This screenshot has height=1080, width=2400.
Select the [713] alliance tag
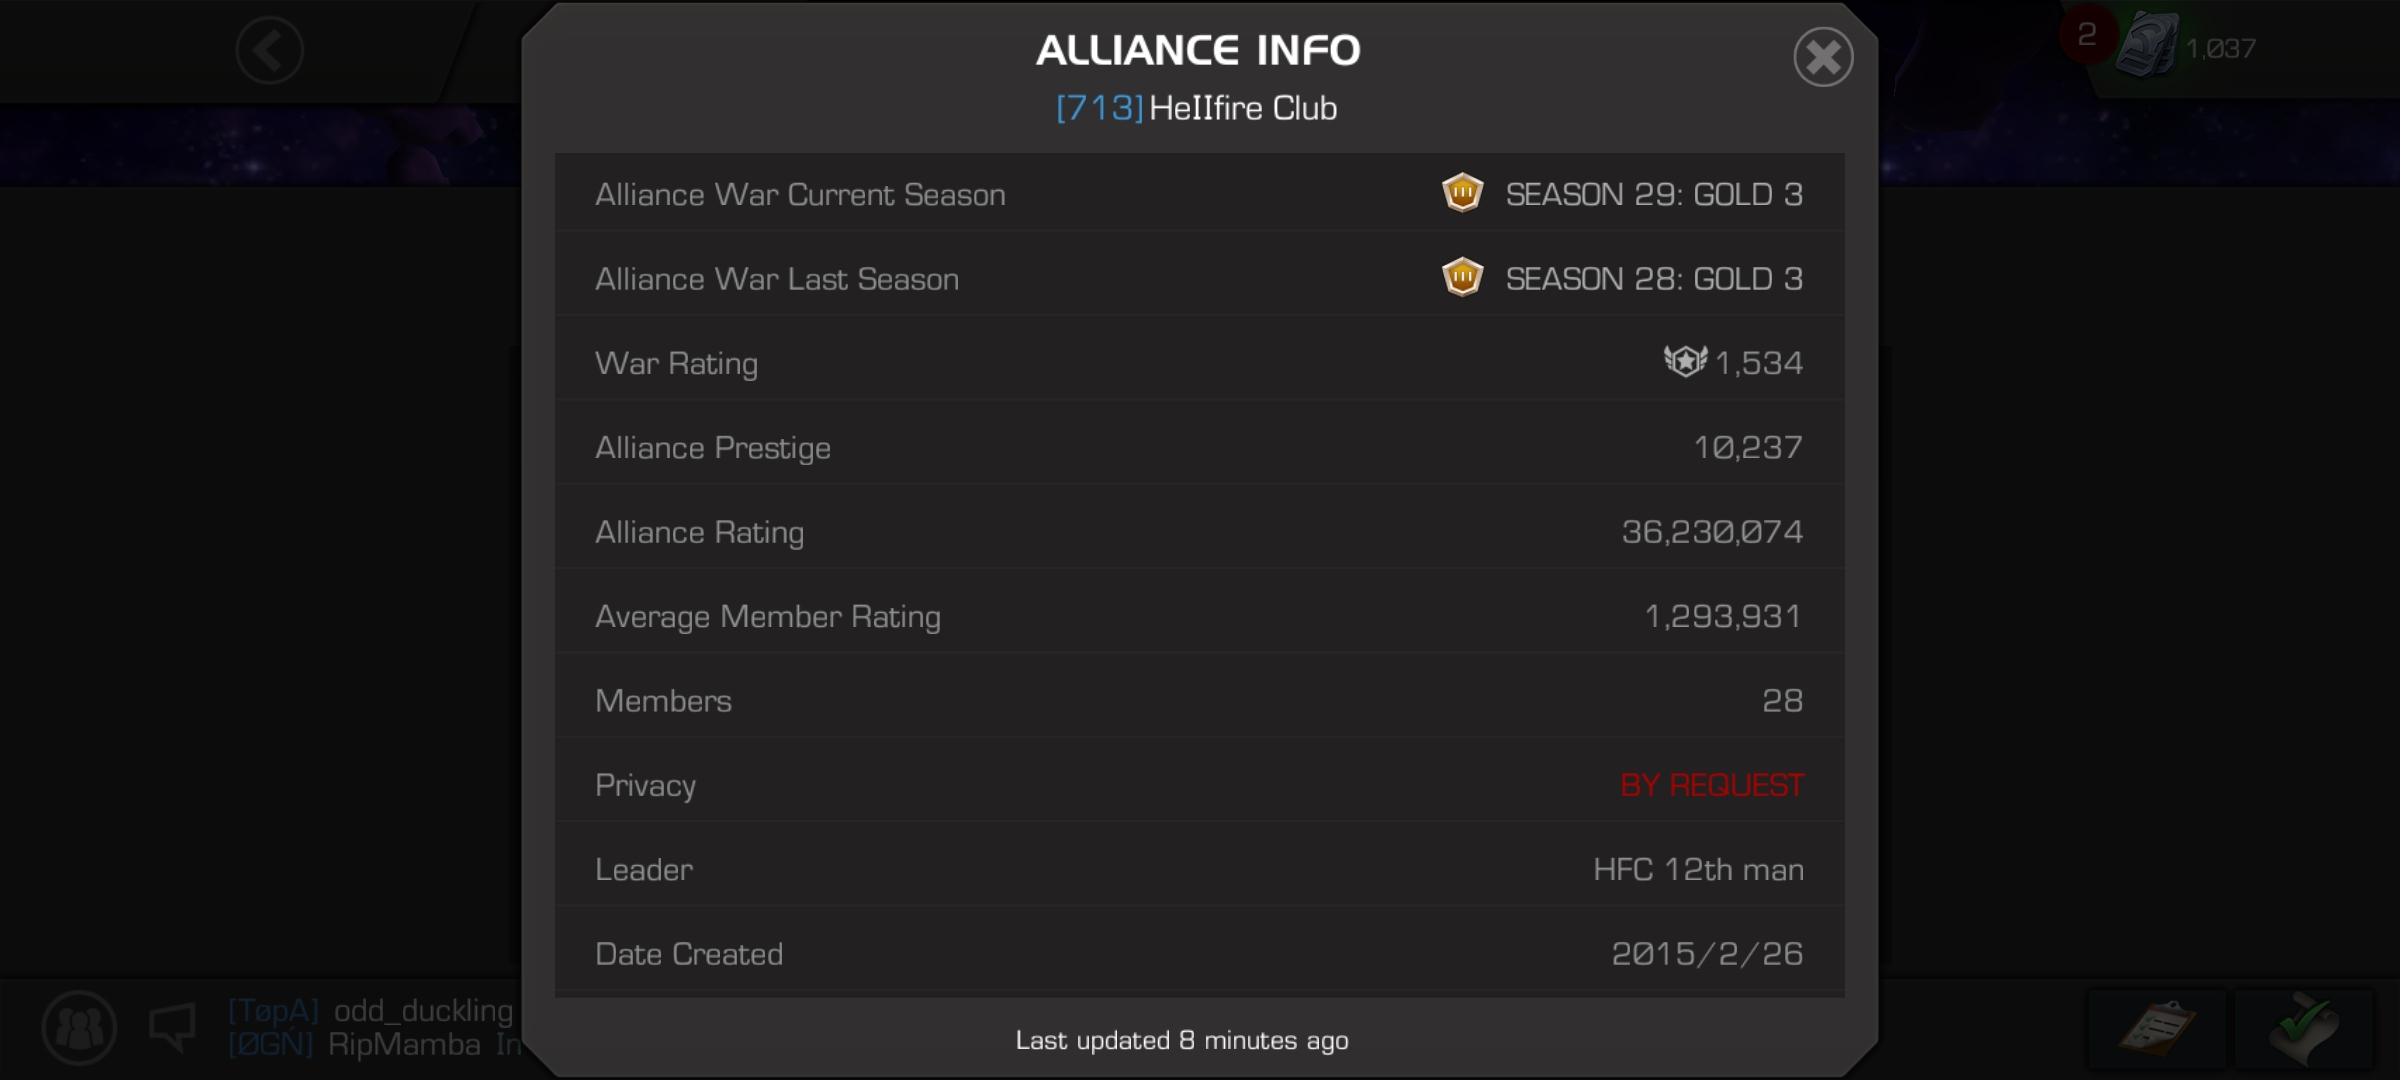(1099, 108)
